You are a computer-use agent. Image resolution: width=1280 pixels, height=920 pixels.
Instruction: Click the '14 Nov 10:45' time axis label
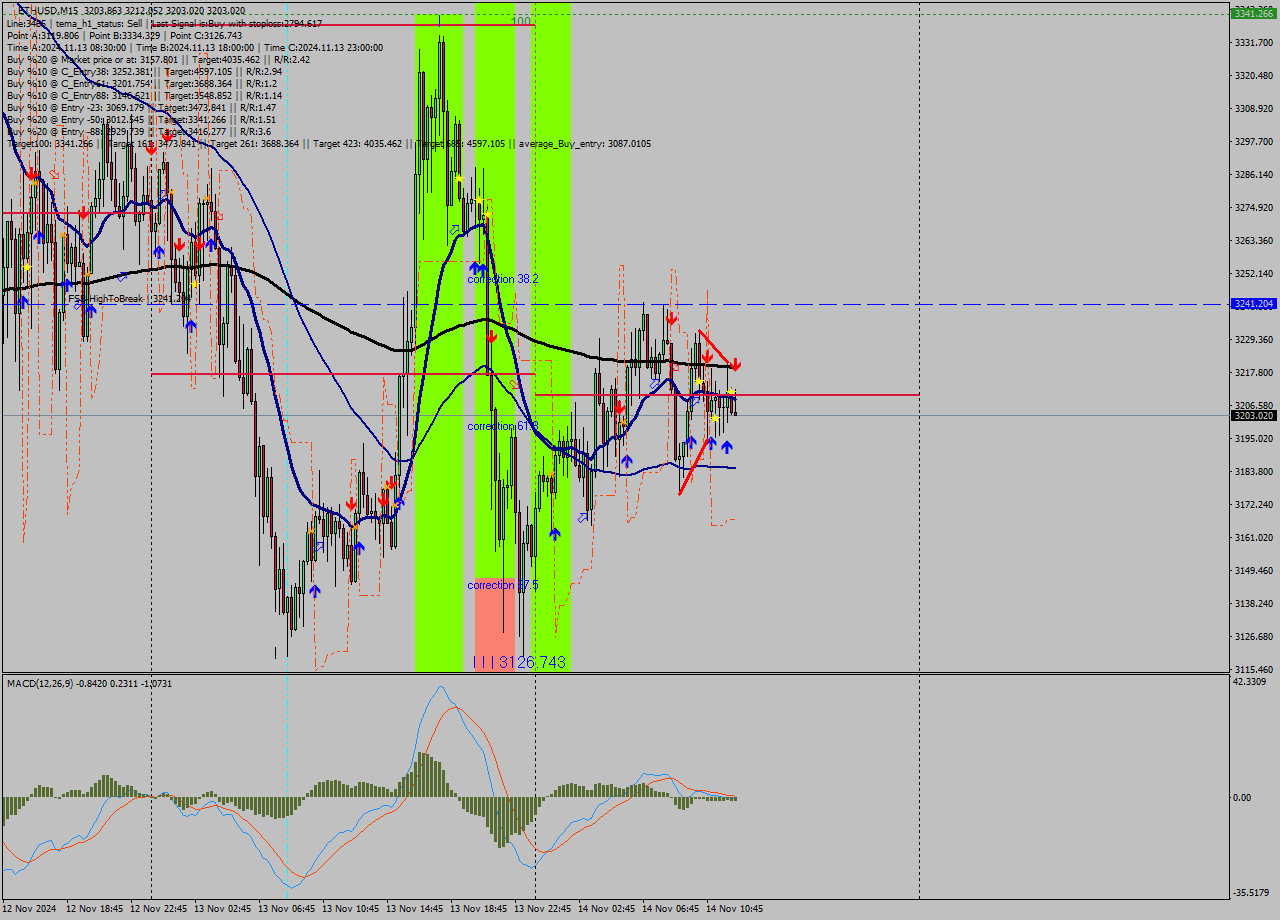(x=735, y=909)
